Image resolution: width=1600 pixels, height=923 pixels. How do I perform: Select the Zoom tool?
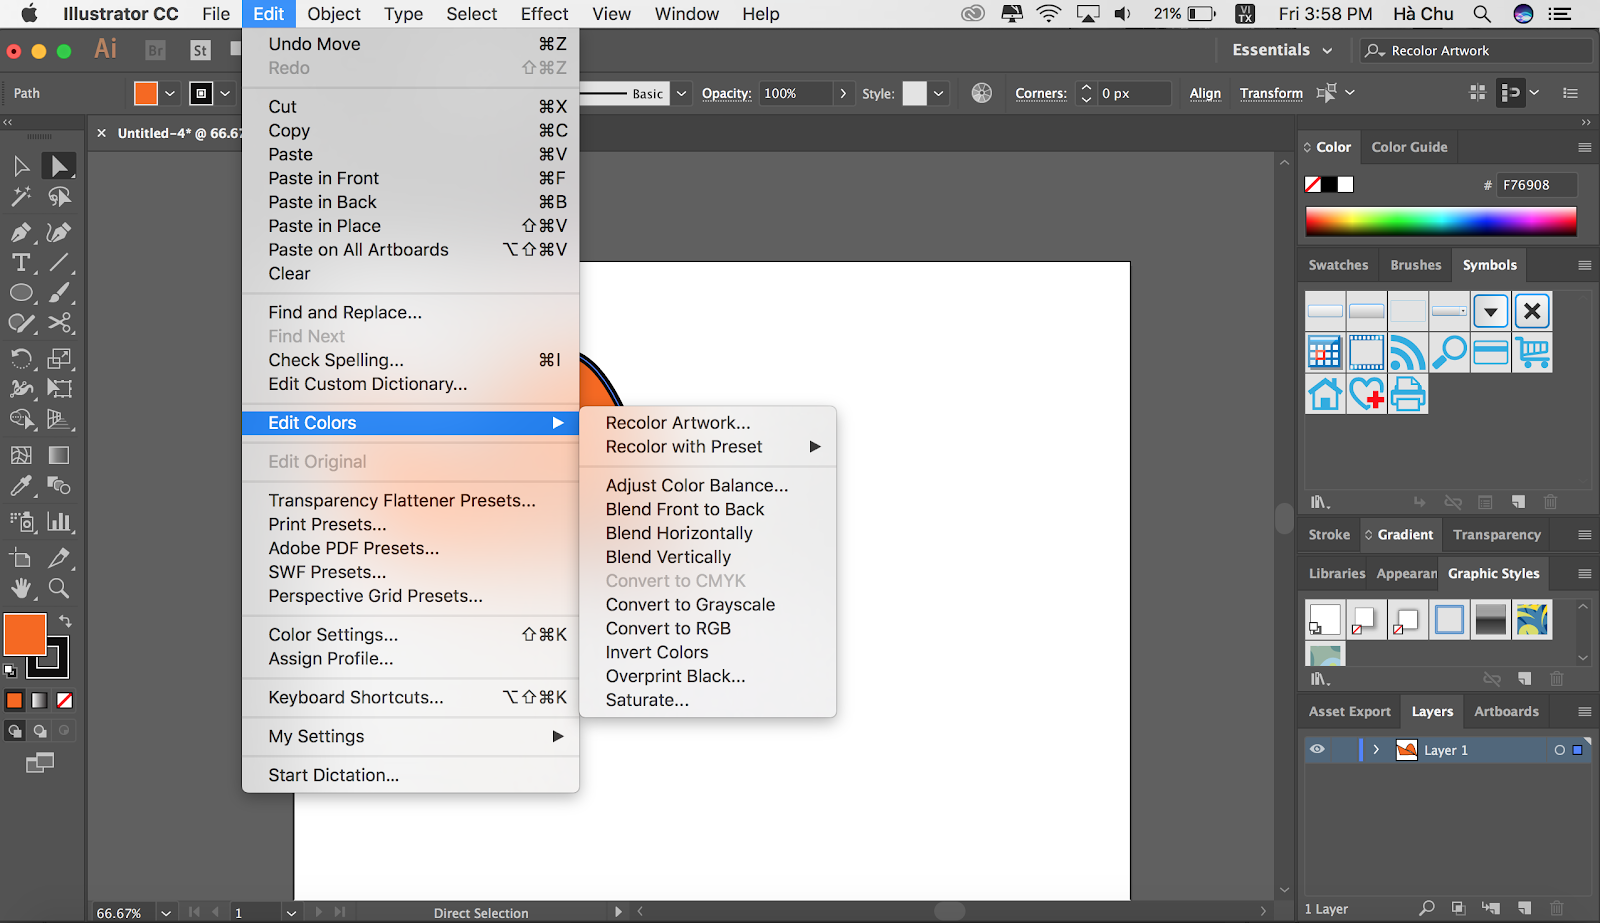coord(59,588)
